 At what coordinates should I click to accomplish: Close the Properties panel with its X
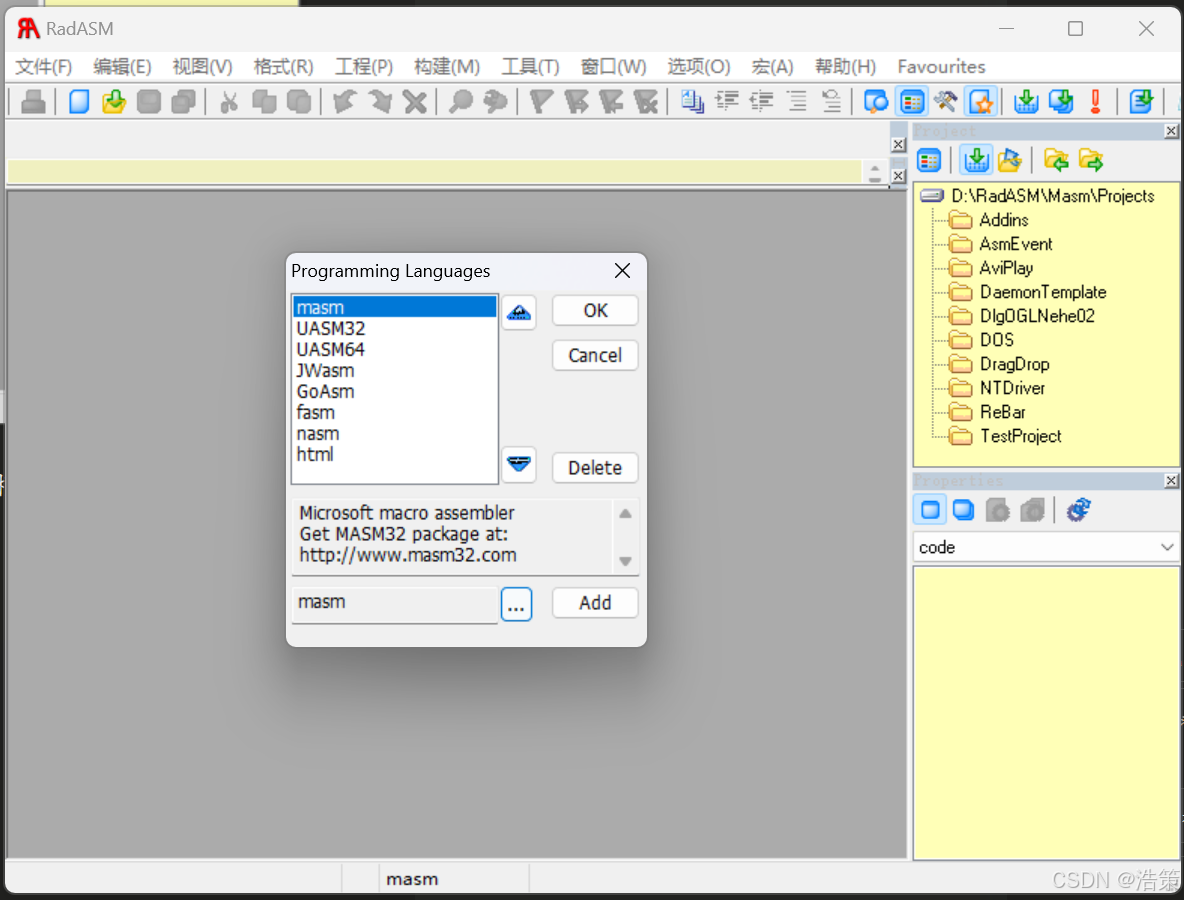pyautogui.click(x=1171, y=481)
